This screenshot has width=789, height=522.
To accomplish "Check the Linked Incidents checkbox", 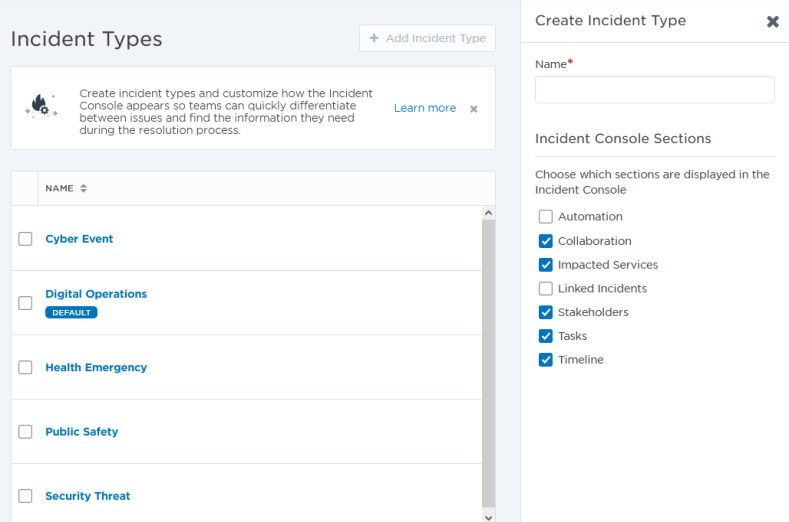I will (x=546, y=289).
